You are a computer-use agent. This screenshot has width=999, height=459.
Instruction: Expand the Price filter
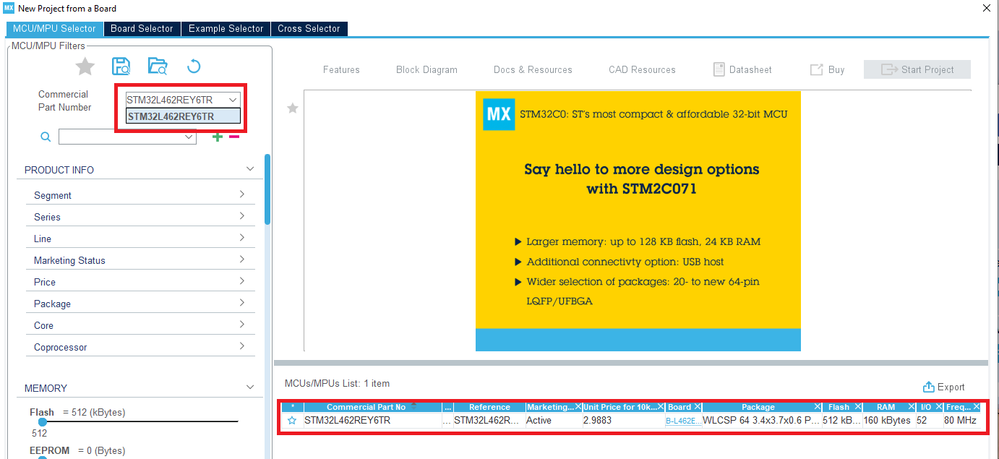[242, 281]
